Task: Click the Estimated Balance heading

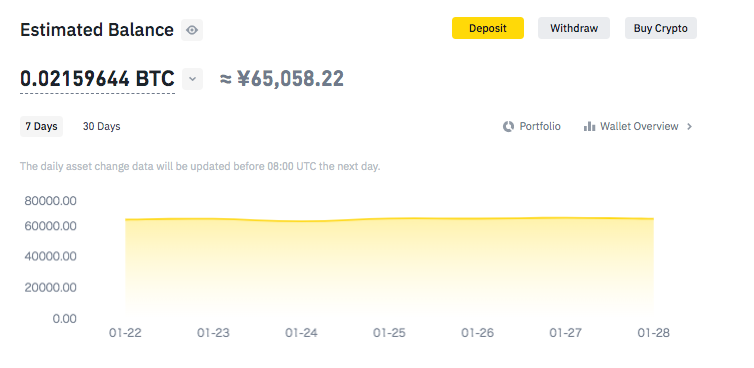Action: tap(97, 30)
